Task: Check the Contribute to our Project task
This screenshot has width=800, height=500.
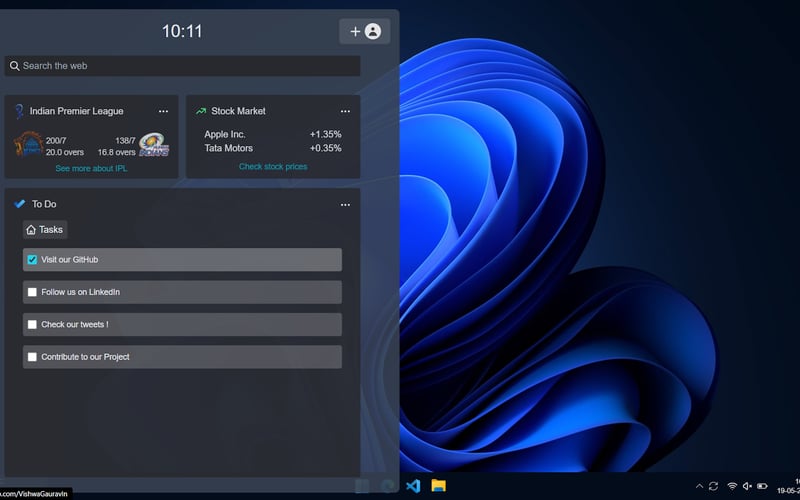Action: click(x=32, y=357)
